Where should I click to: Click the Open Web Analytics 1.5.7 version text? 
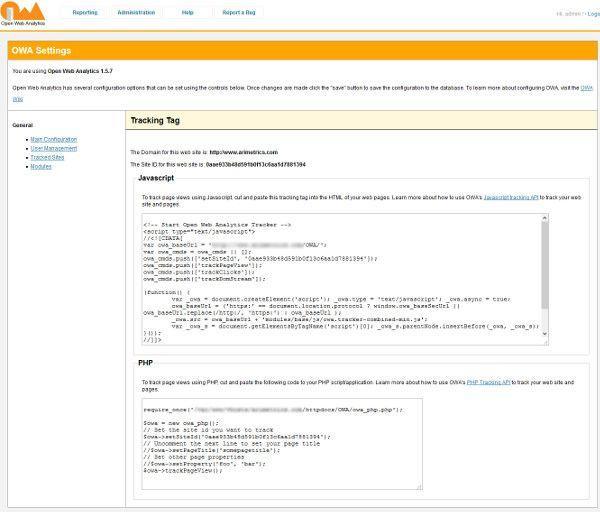[x=80, y=71]
